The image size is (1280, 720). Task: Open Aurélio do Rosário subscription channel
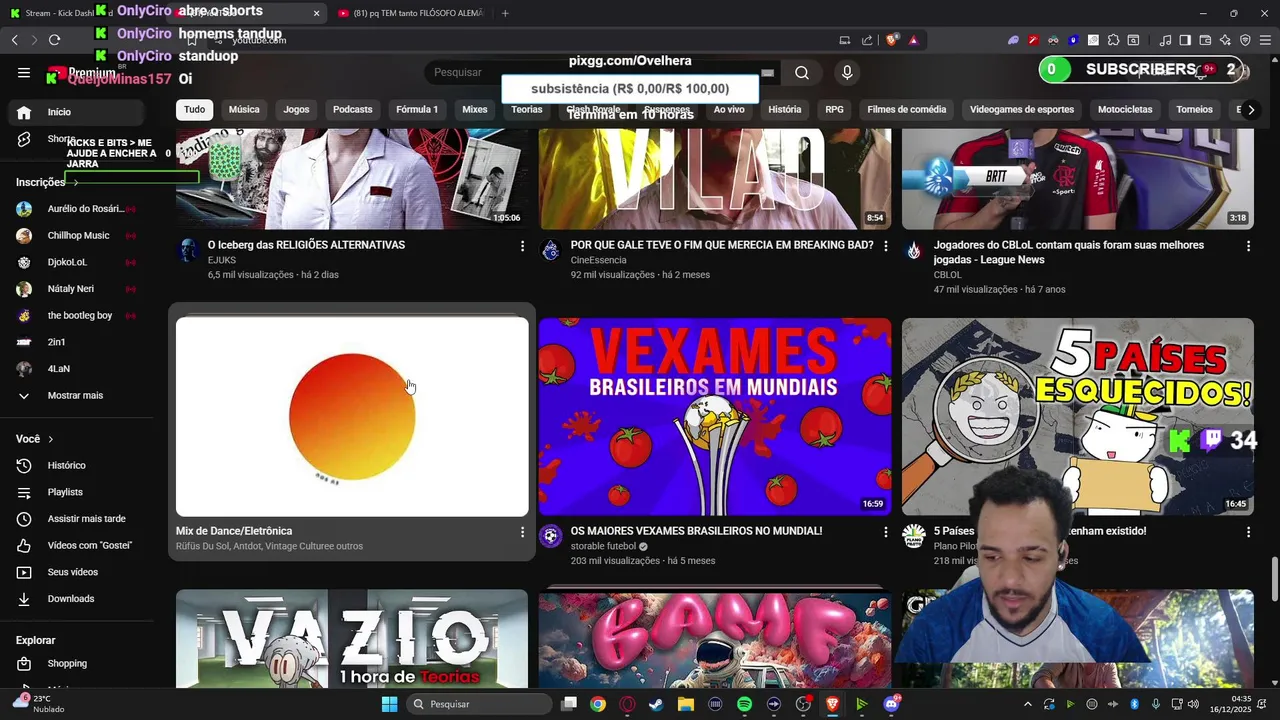click(77, 209)
